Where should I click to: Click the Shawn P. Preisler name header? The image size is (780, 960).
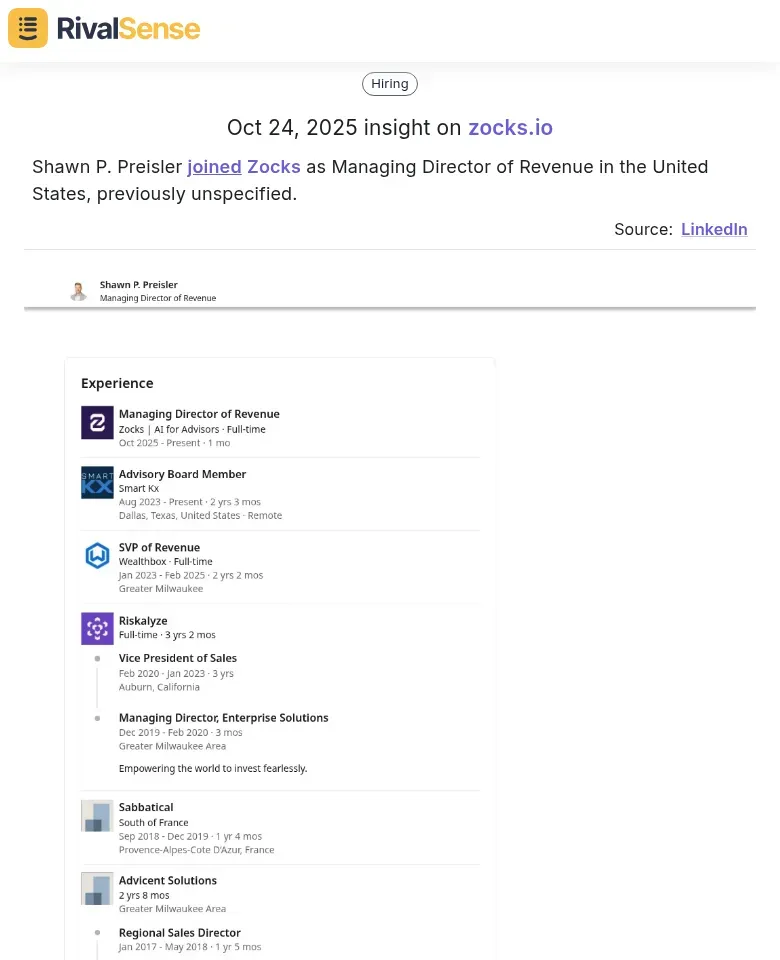pos(138,285)
